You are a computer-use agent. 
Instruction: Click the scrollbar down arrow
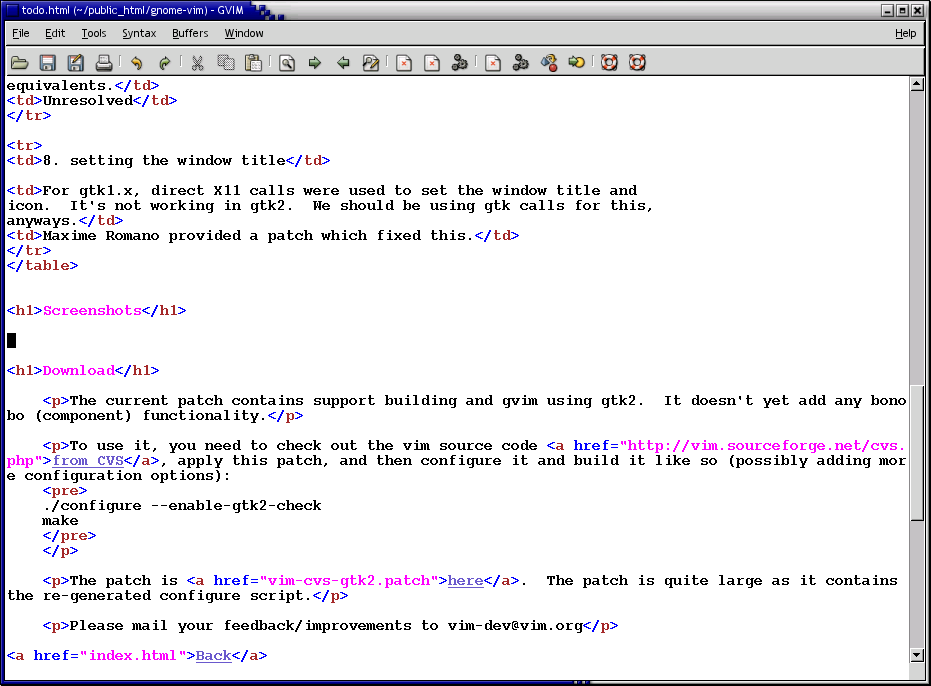917,656
